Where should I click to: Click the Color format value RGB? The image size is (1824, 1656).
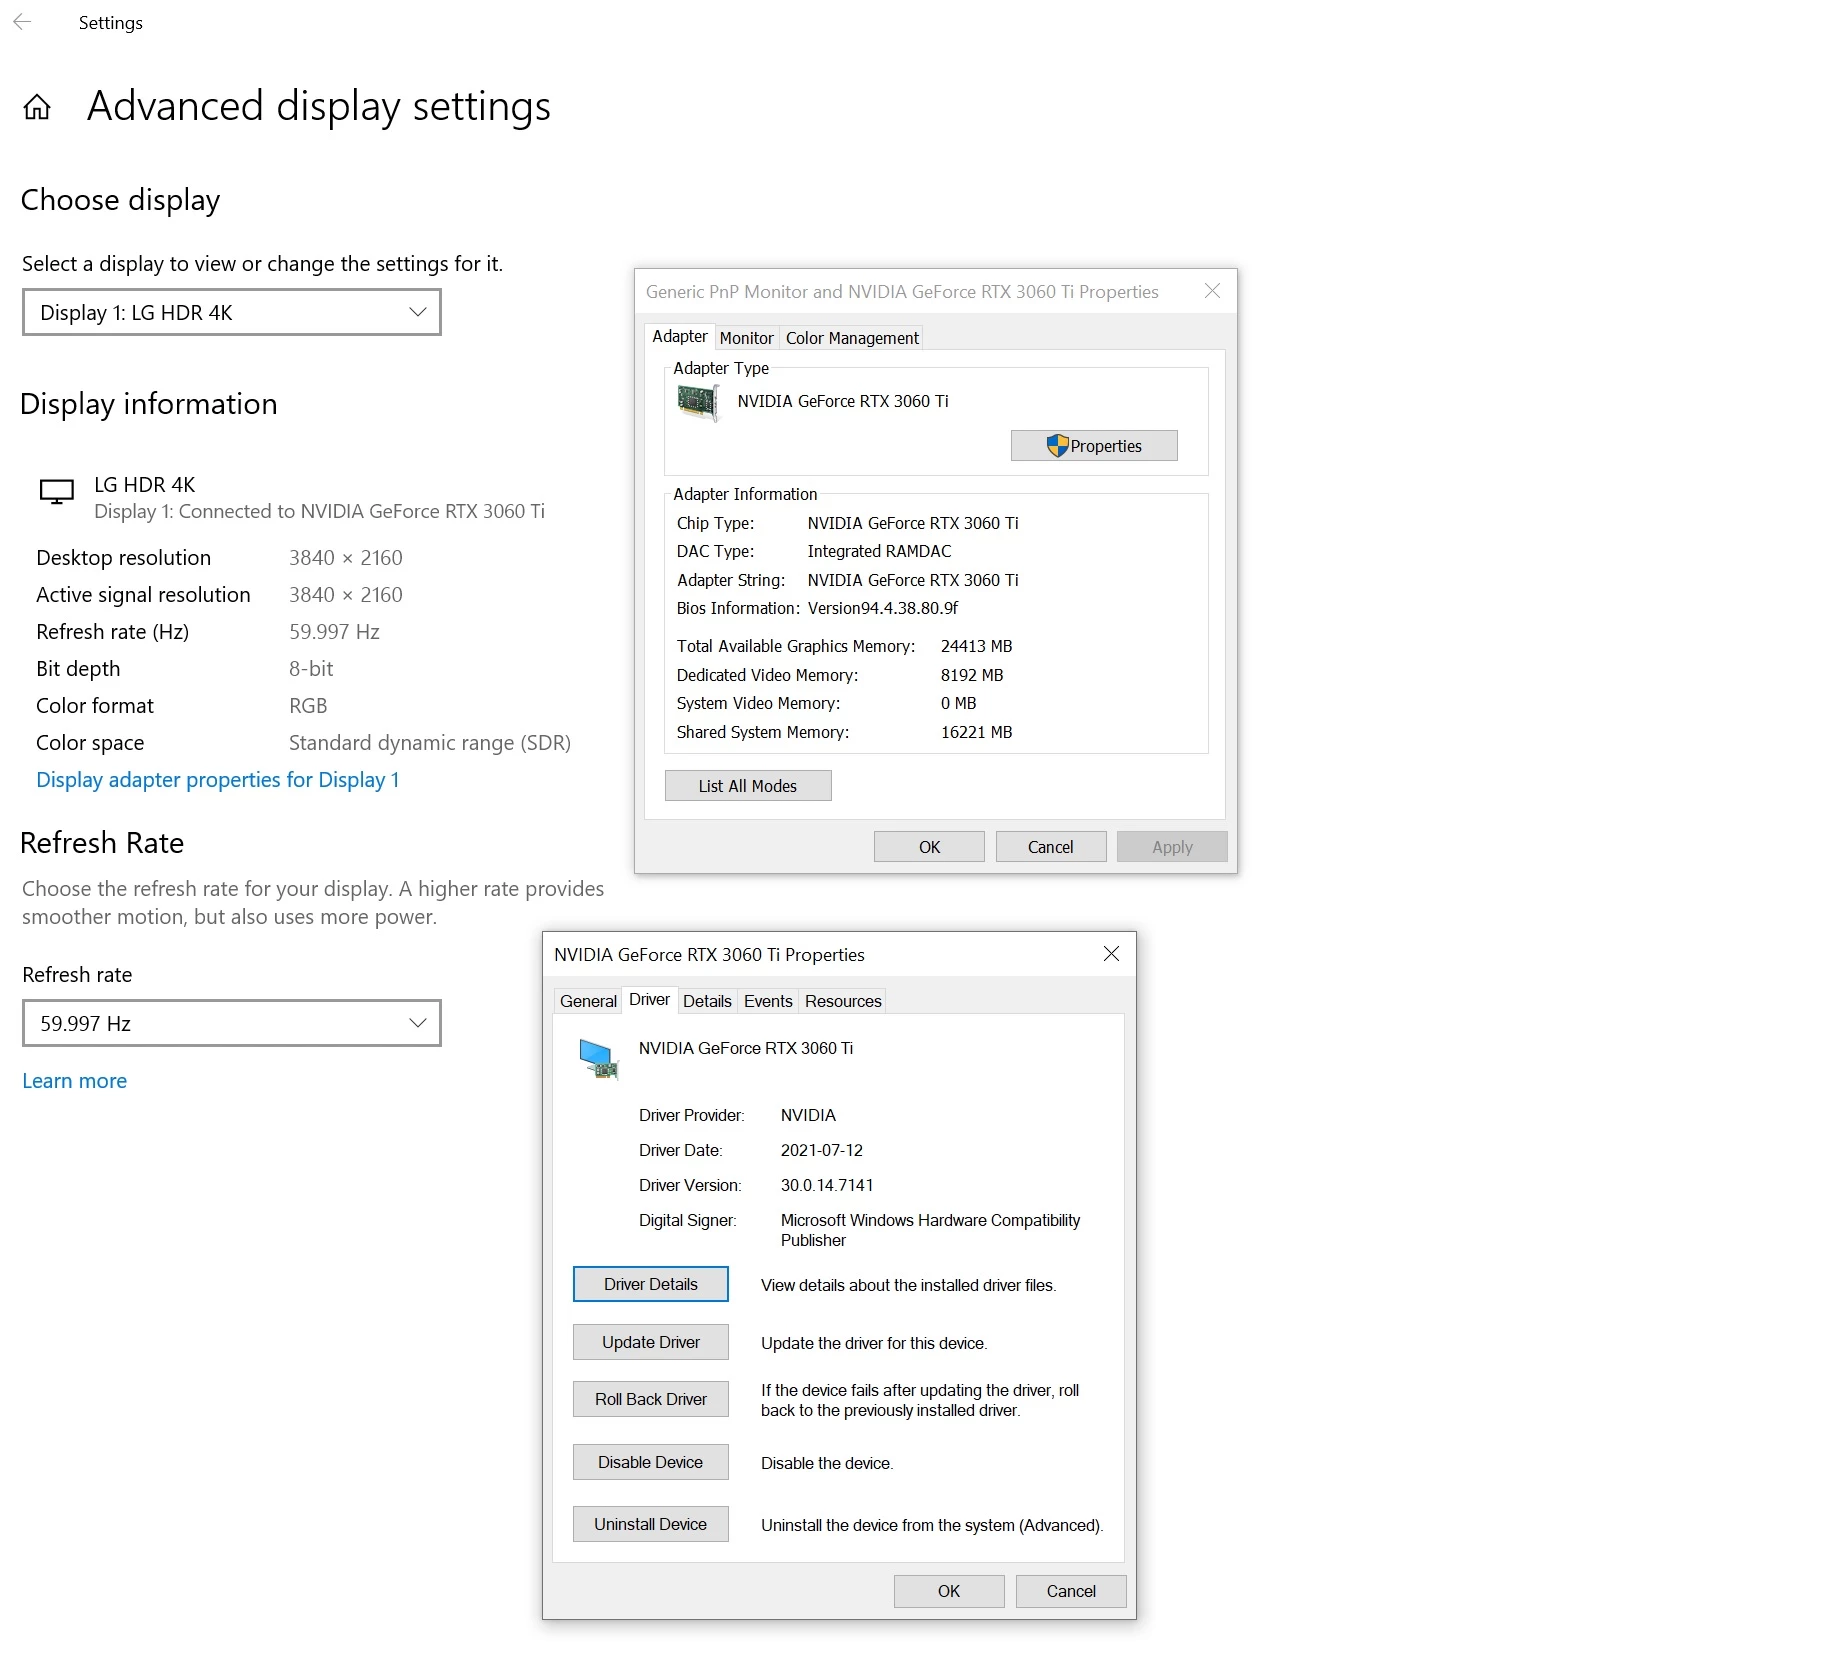[308, 706]
